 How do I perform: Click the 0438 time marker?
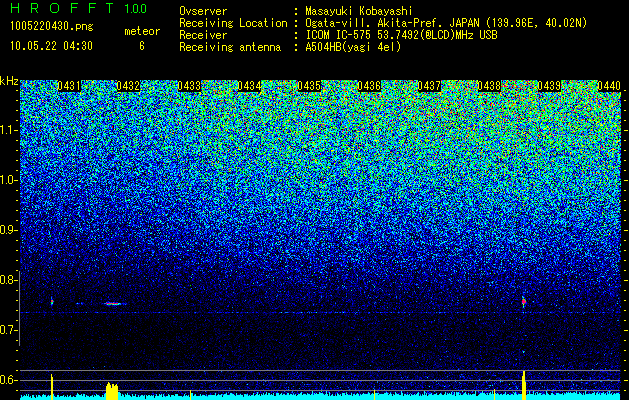click(489, 86)
